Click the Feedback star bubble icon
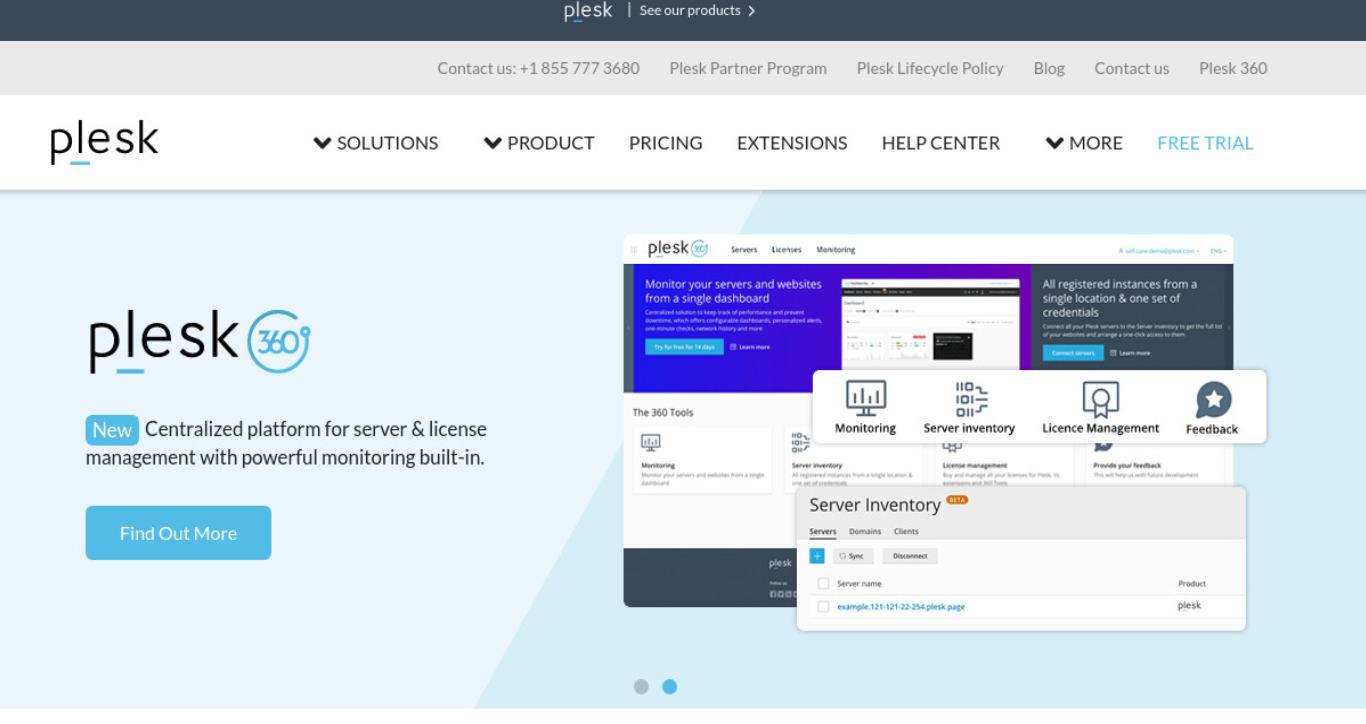 pyautogui.click(x=1214, y=400)
